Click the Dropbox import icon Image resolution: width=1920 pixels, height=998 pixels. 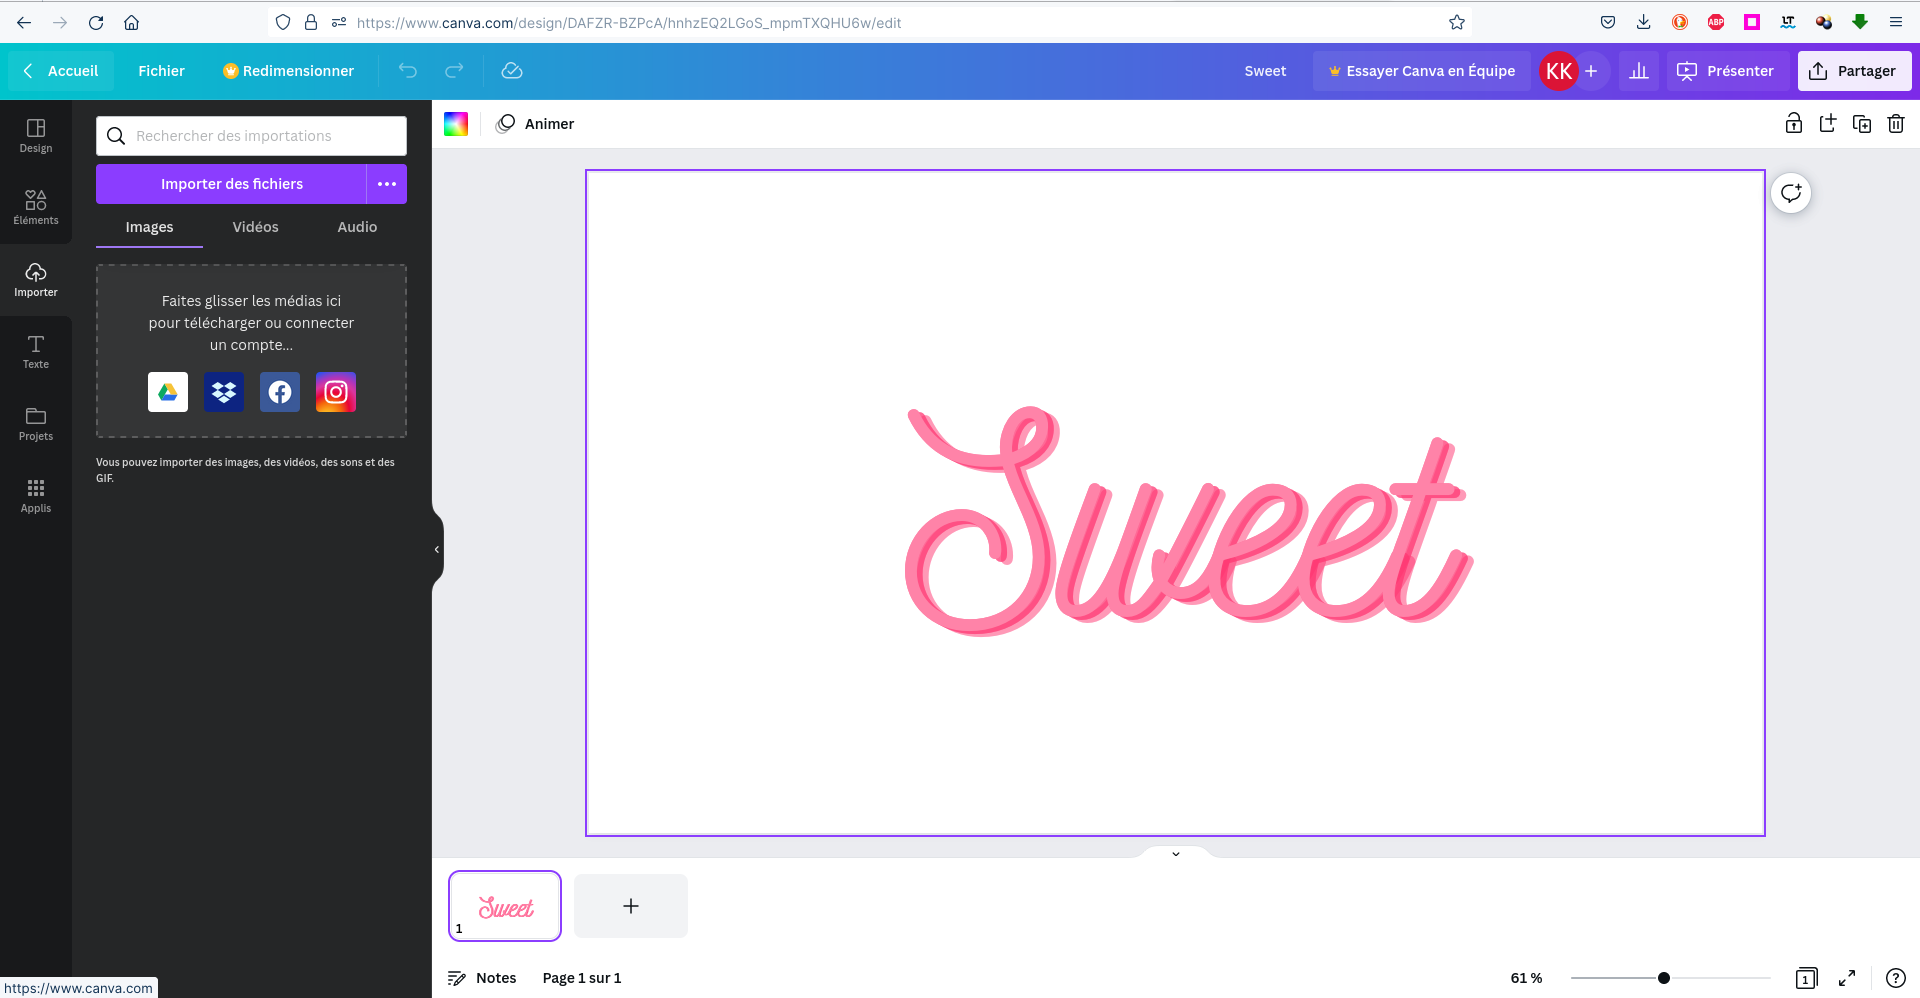[224, 392]
